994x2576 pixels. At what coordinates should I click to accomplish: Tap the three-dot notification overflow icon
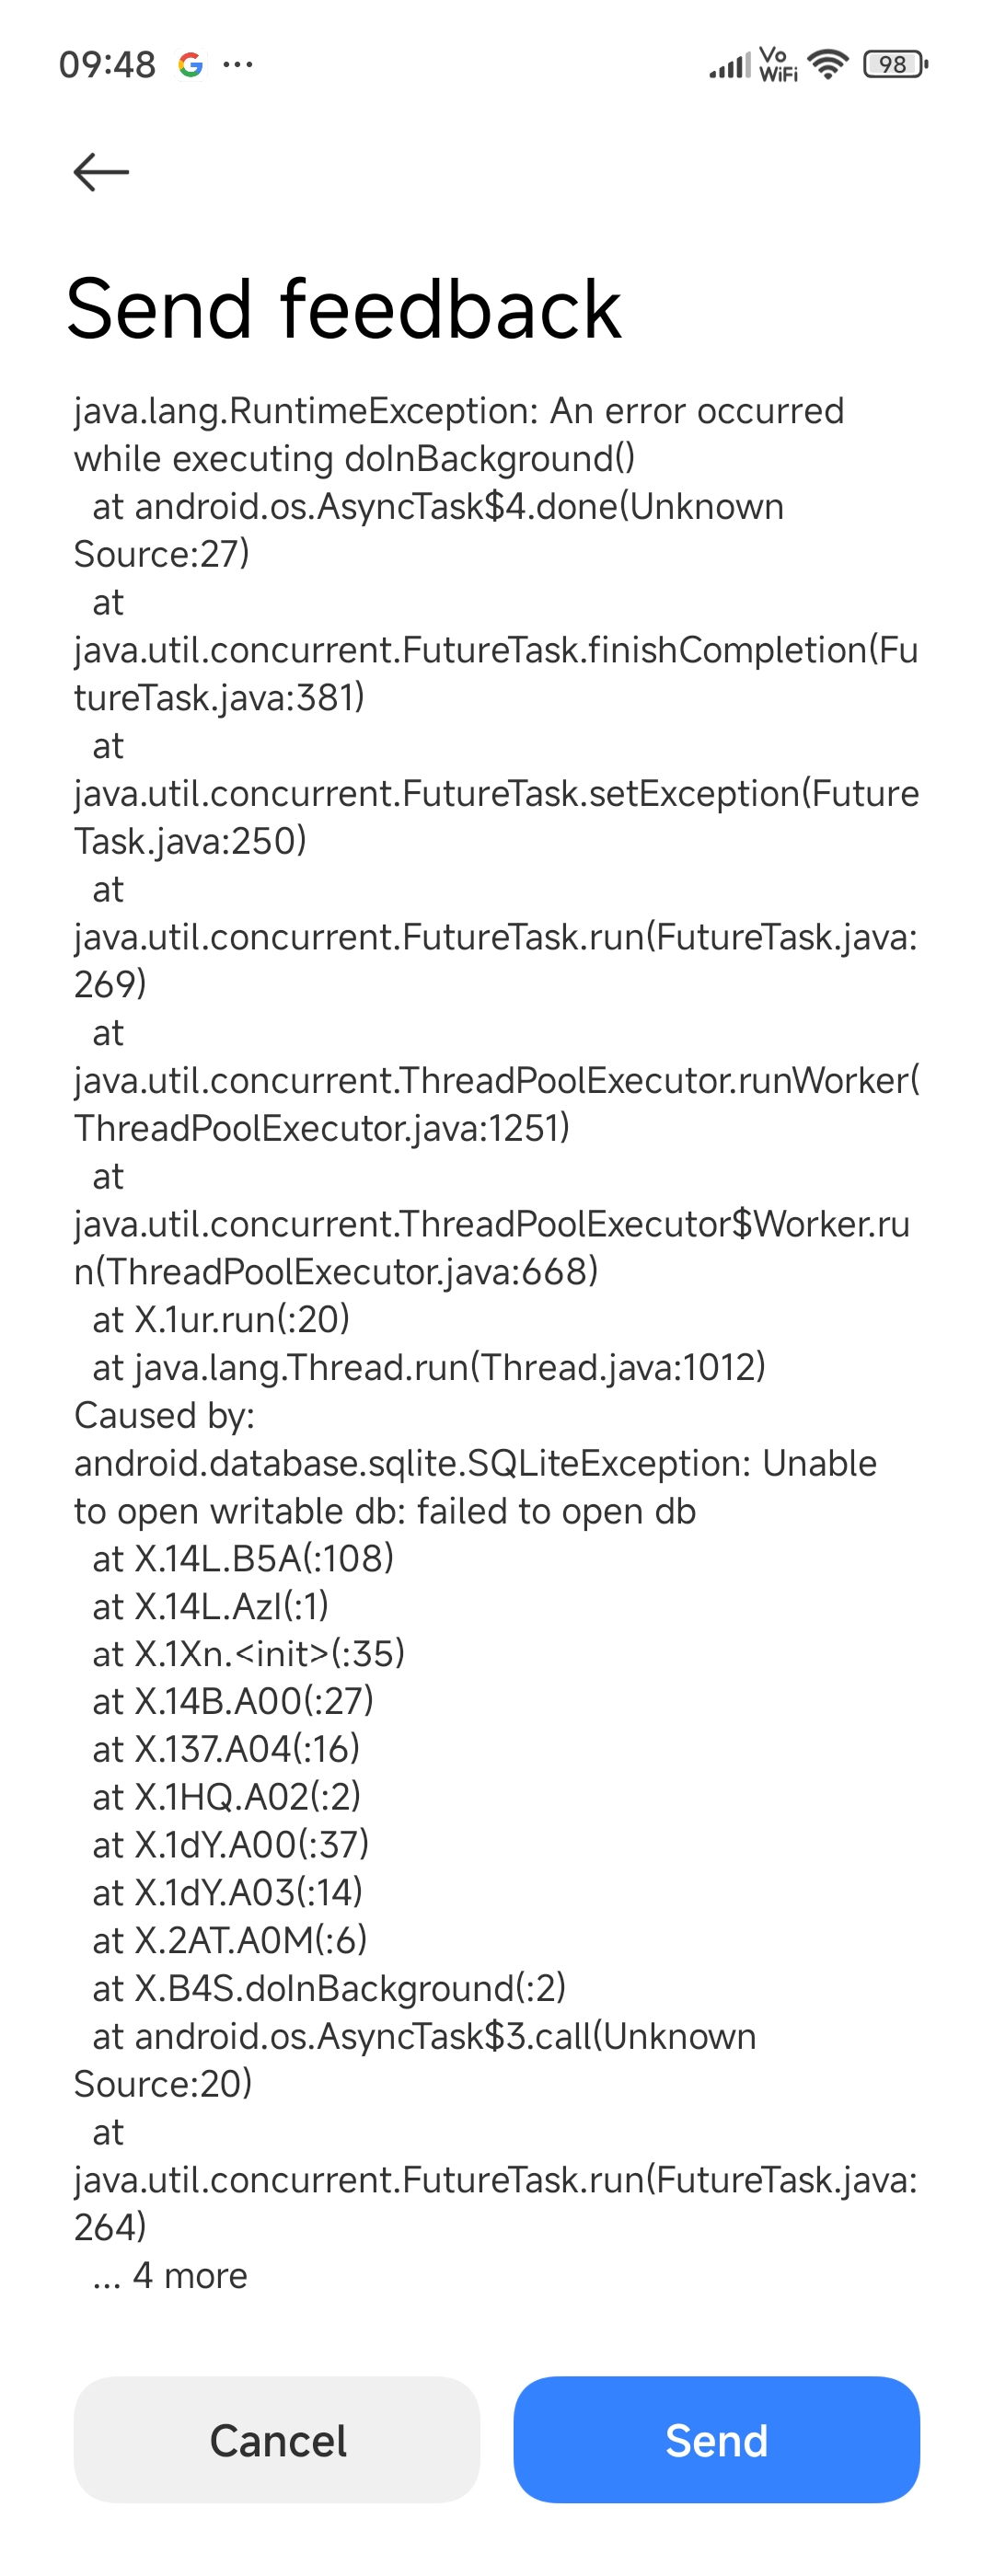click(238, 65)
